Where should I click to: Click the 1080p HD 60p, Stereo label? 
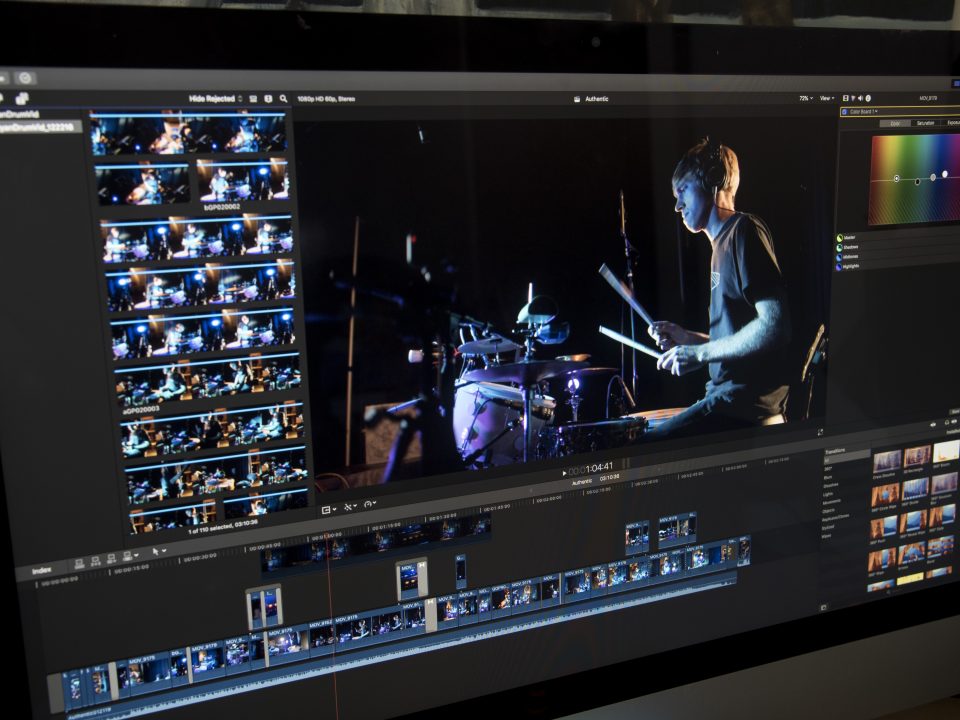(326, 99)
